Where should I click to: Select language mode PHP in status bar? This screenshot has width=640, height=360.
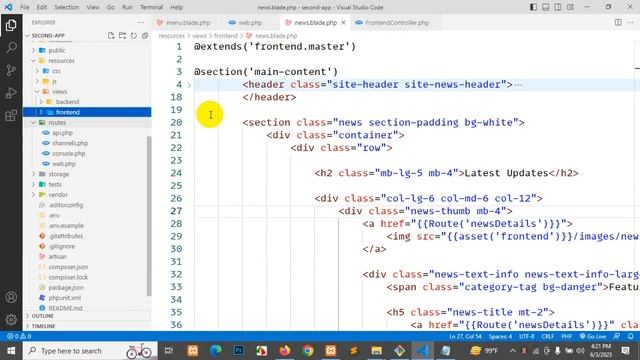pos(566,336)
